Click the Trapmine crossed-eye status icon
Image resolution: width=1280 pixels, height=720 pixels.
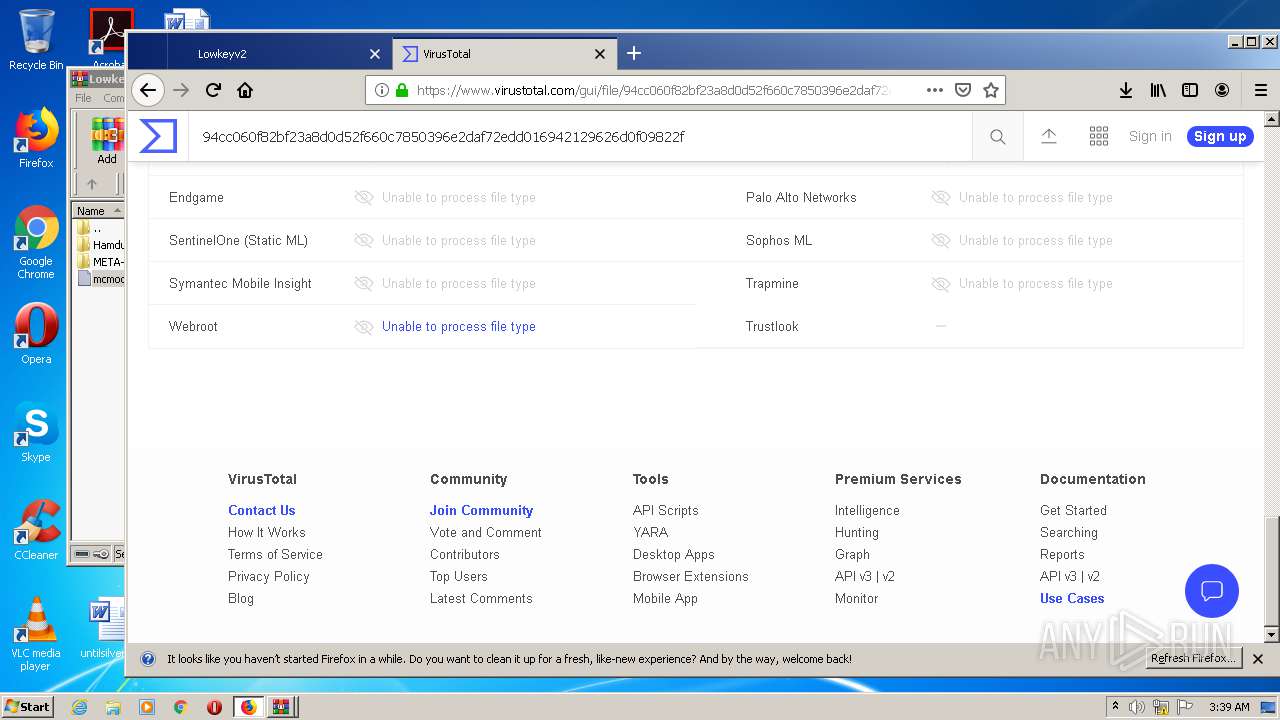coord(941,283)
